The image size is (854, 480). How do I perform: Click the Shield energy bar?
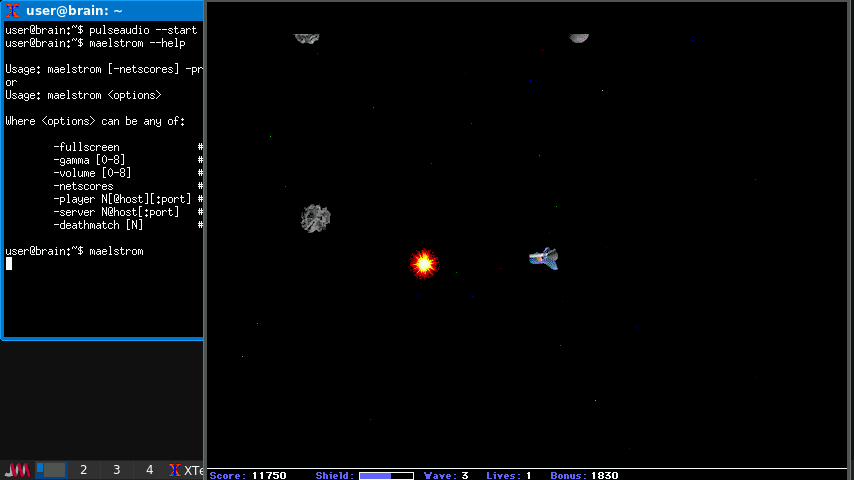point(386,476)
